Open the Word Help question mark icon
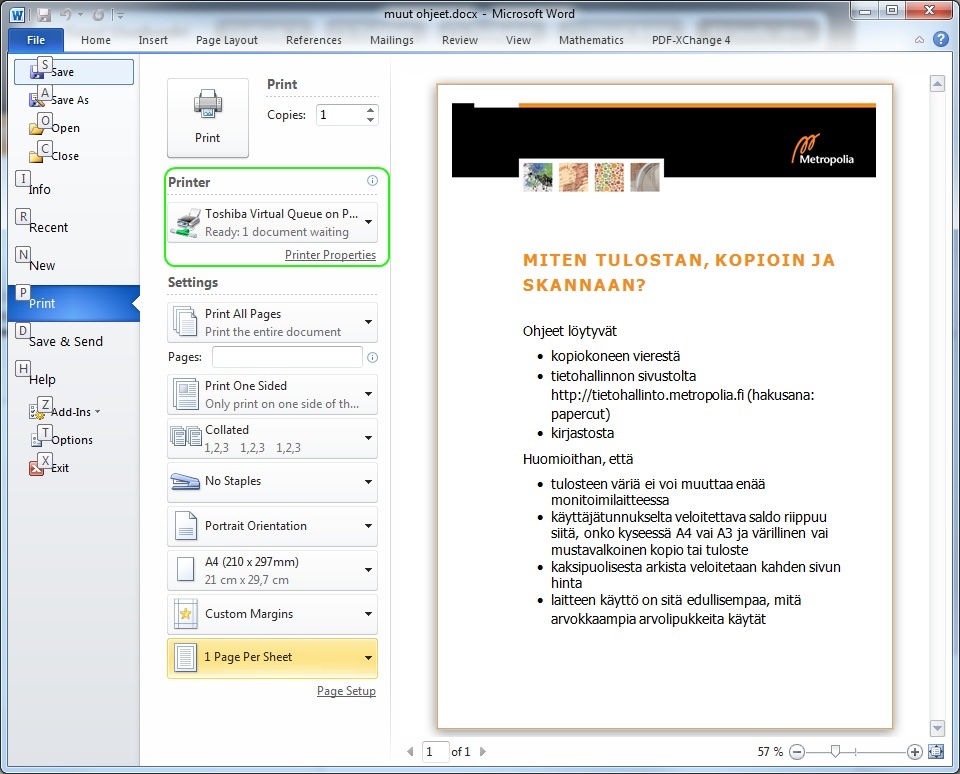960x774 pixels. (940, 39)
